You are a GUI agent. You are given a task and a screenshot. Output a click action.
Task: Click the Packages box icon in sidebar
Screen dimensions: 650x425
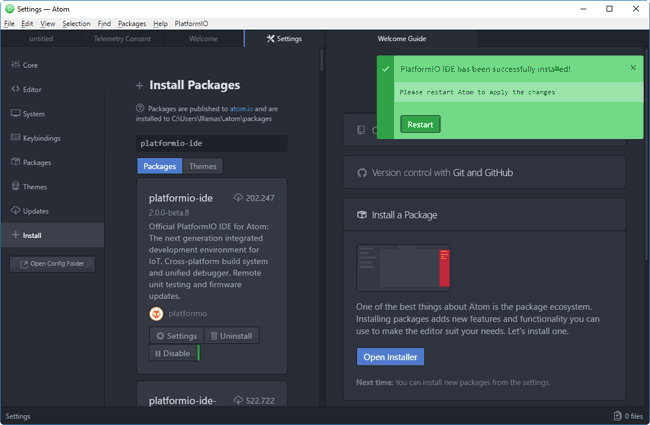tap(15, 162)
